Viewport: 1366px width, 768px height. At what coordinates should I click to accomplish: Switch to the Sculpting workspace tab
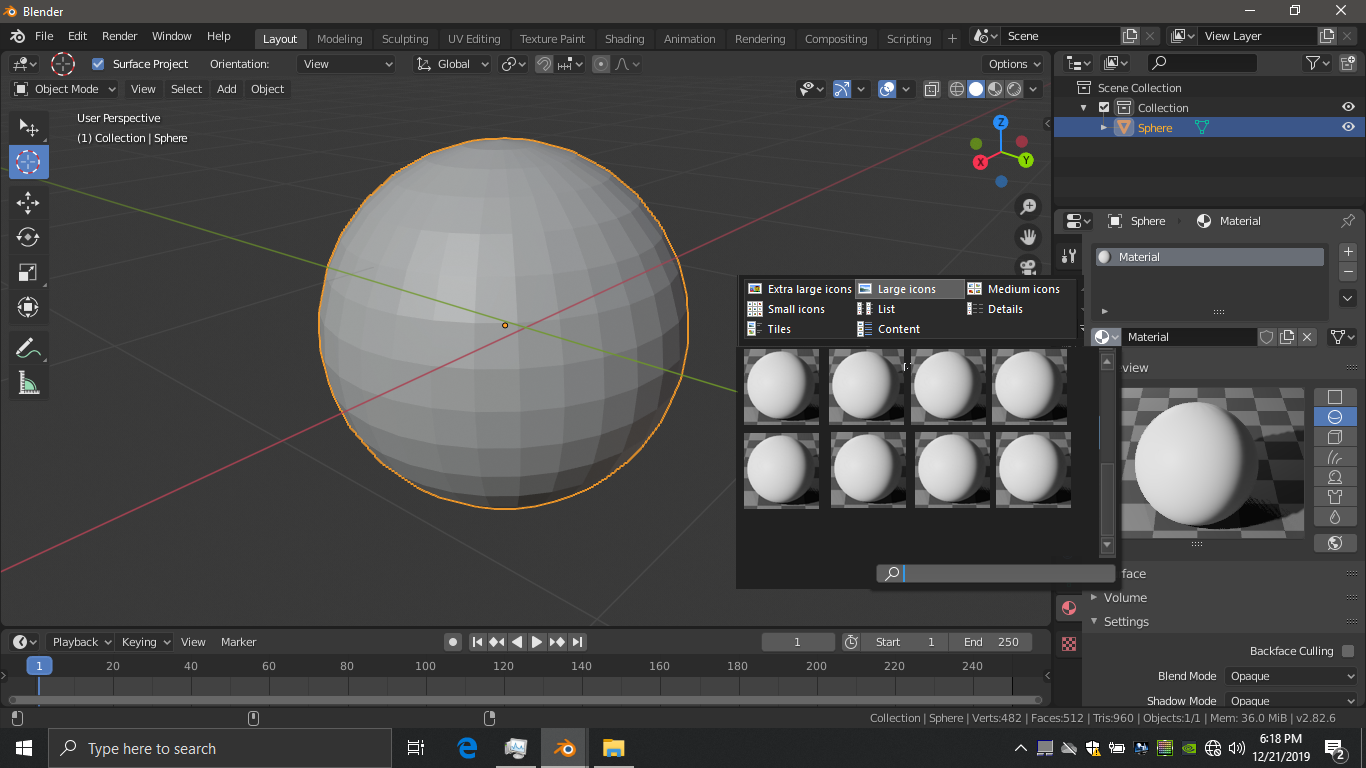(405, 39)
